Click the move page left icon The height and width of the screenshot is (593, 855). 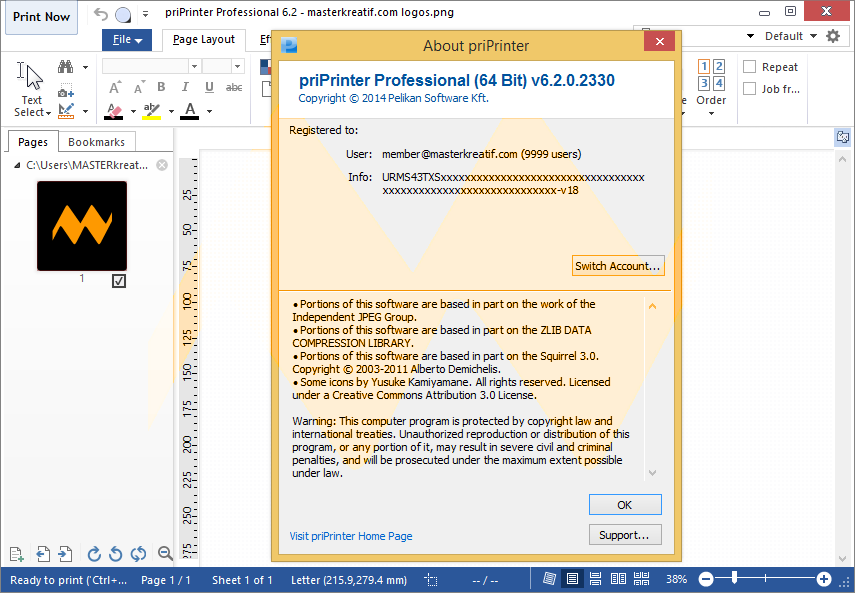point(43,554)
